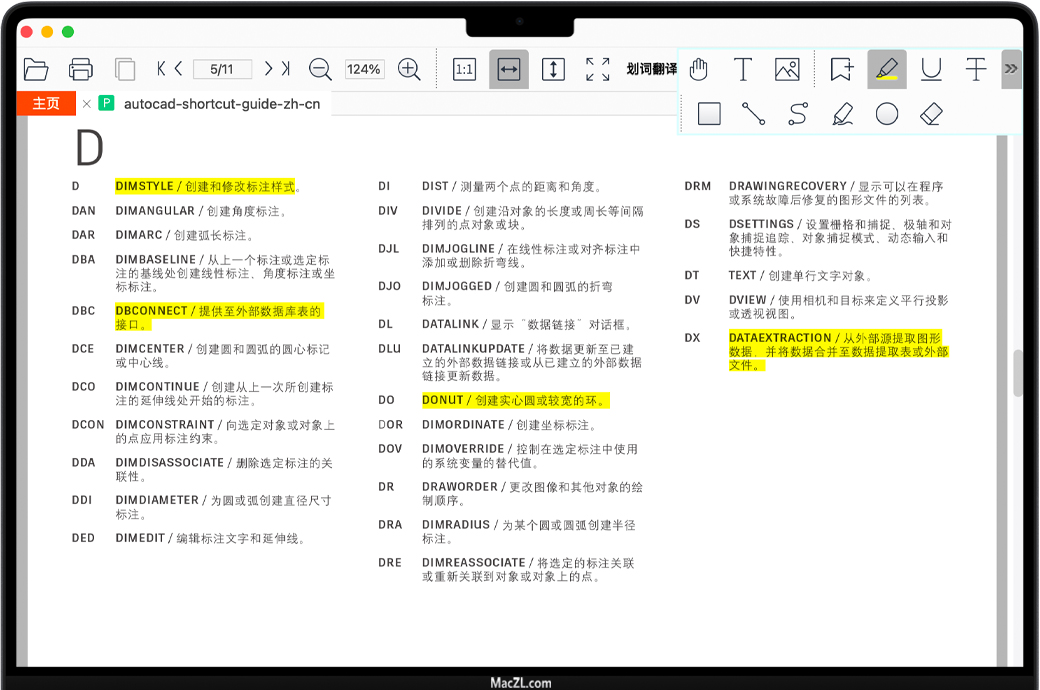
Task: Click the print document icon
Action: tap(81, 69)
